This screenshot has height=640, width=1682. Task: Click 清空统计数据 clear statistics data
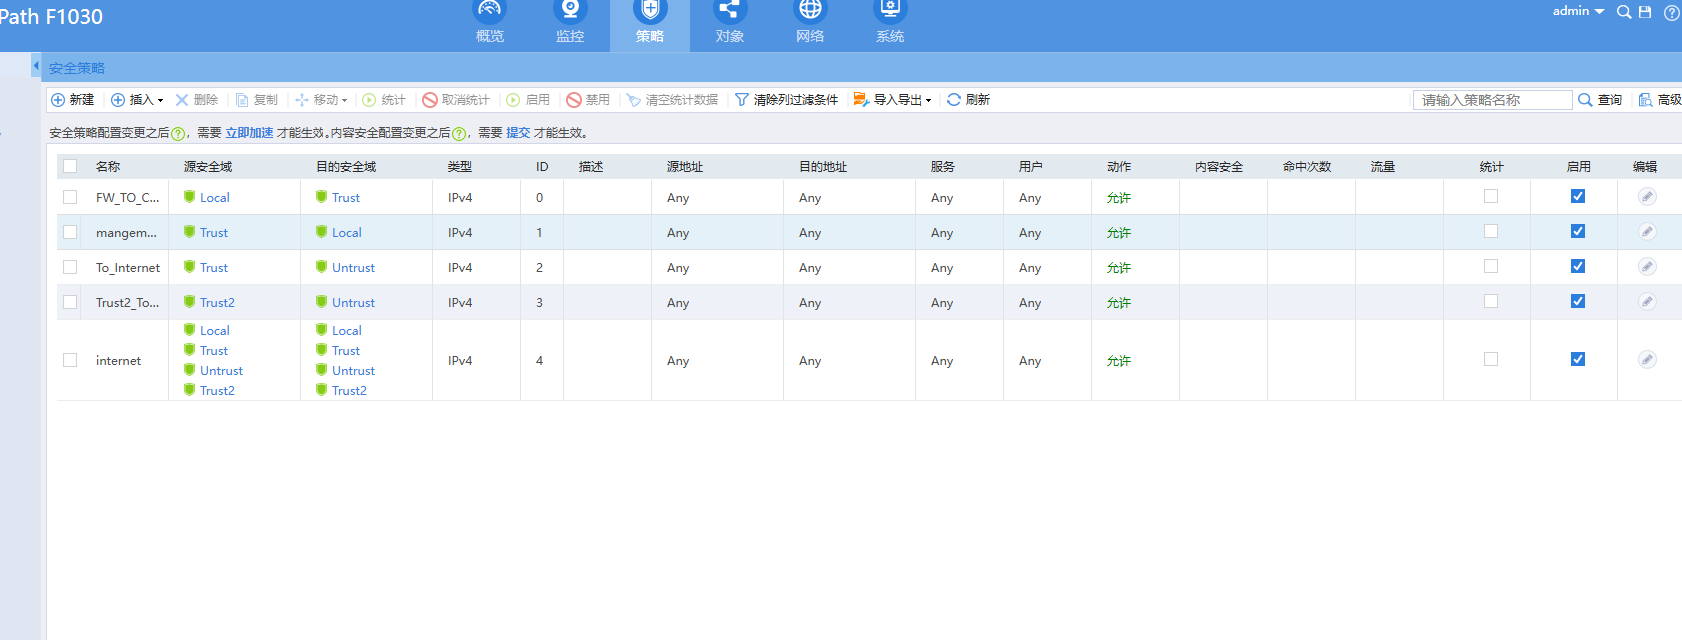point(672,100)
